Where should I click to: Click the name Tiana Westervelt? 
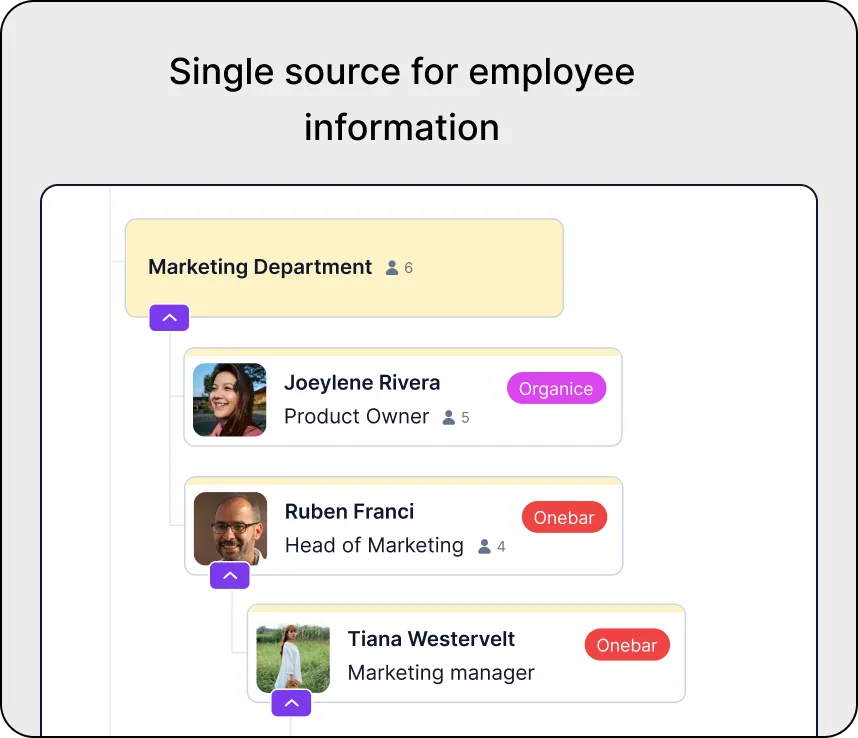431,639
